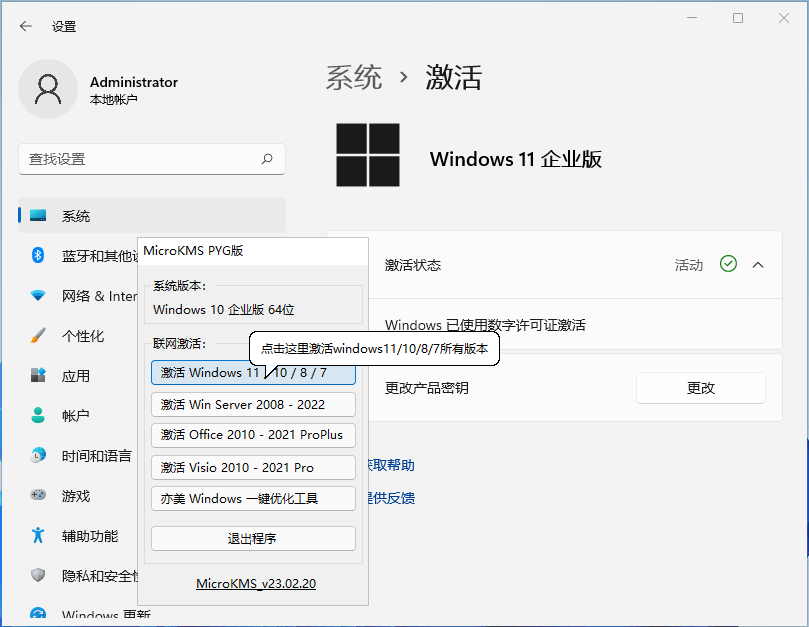The image size is (809, 627).
Task: Click Windows 已使用数字许可证激活 text
Action: tap(485, 325)
